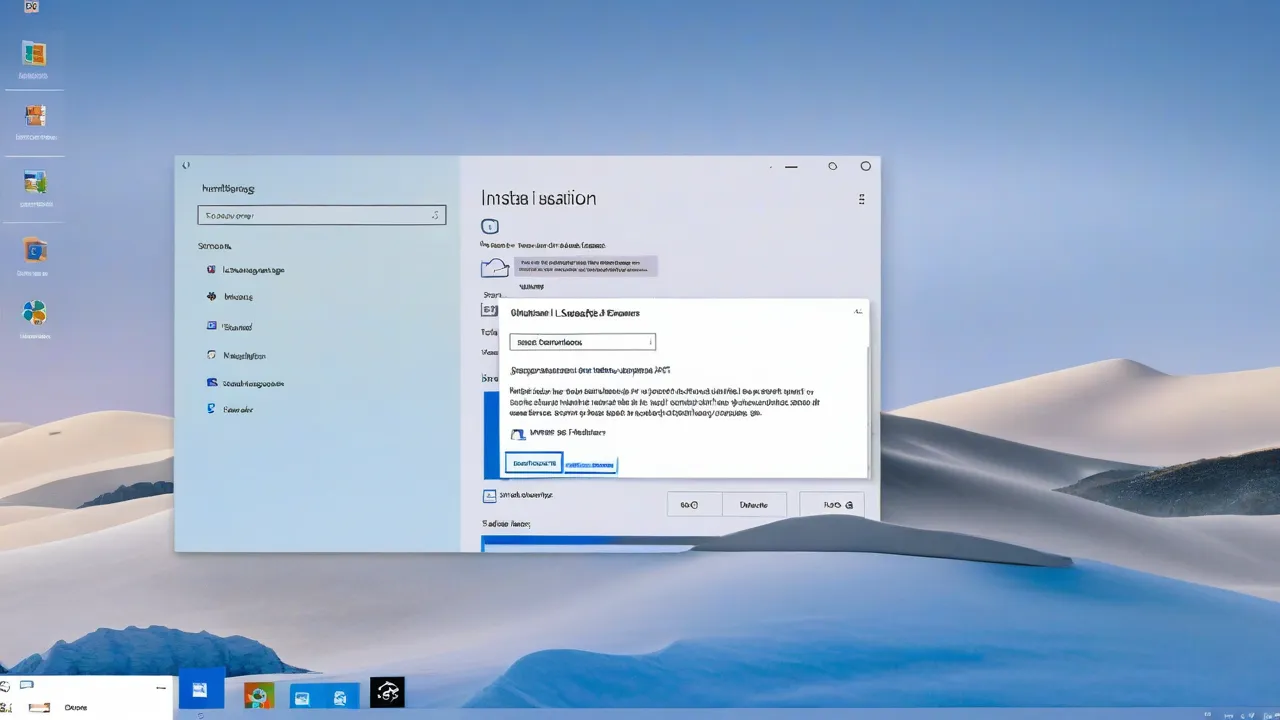Close the white dialog using its corner X
Viewport: 1280px width, 720px height.
pyautogui.click(x=857, y=312)
